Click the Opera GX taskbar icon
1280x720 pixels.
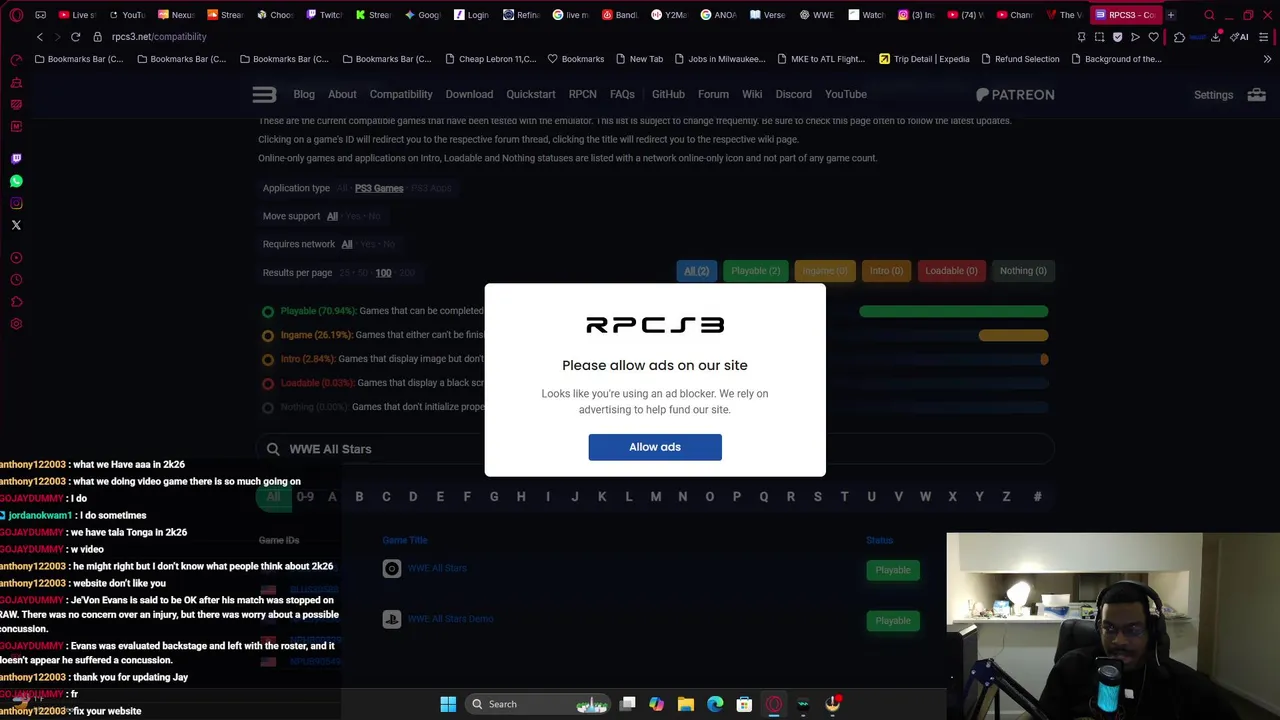(773, 704)
